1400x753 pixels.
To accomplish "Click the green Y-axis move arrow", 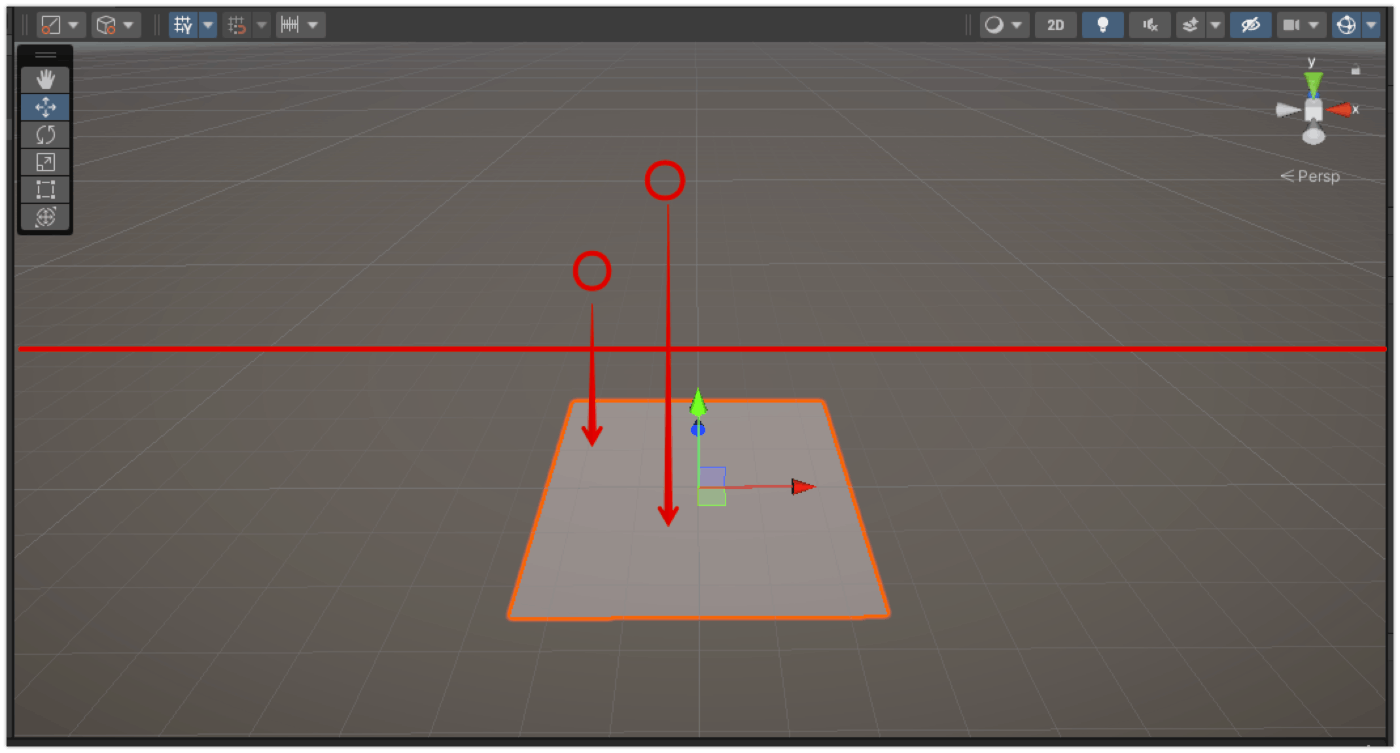I will tap(698, 403).
